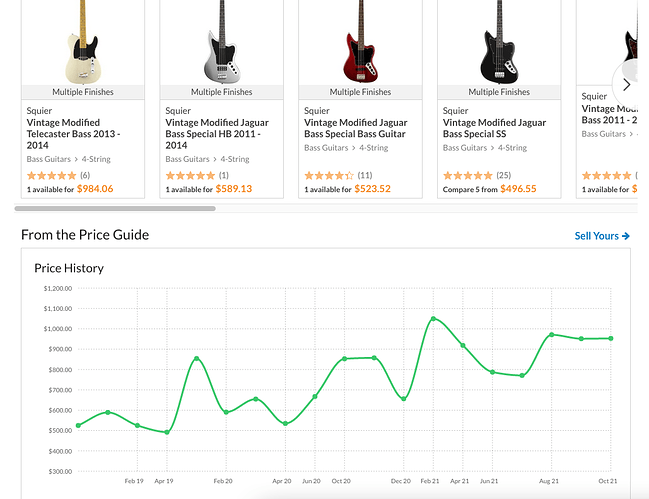The image size is (649, 499).
Task: Open Vintage Modified Telecaster Bass 2013 - 2014 title
Action: pyautogui.click(x=73, y=134)
